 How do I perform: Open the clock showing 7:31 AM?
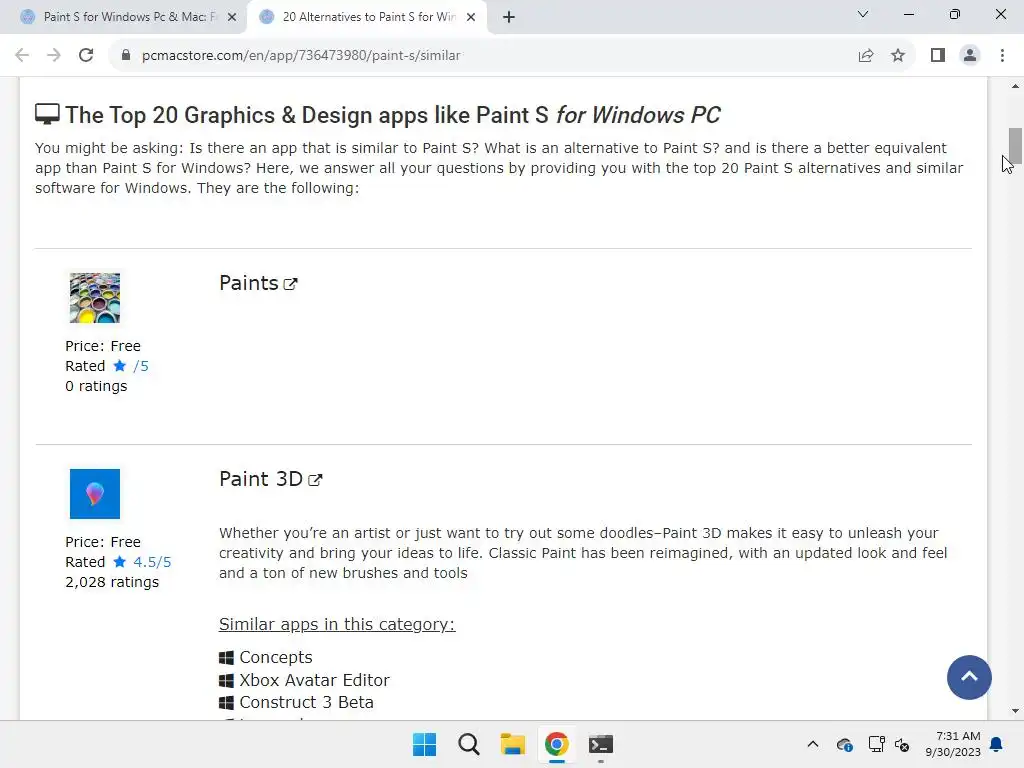[953, 744]
